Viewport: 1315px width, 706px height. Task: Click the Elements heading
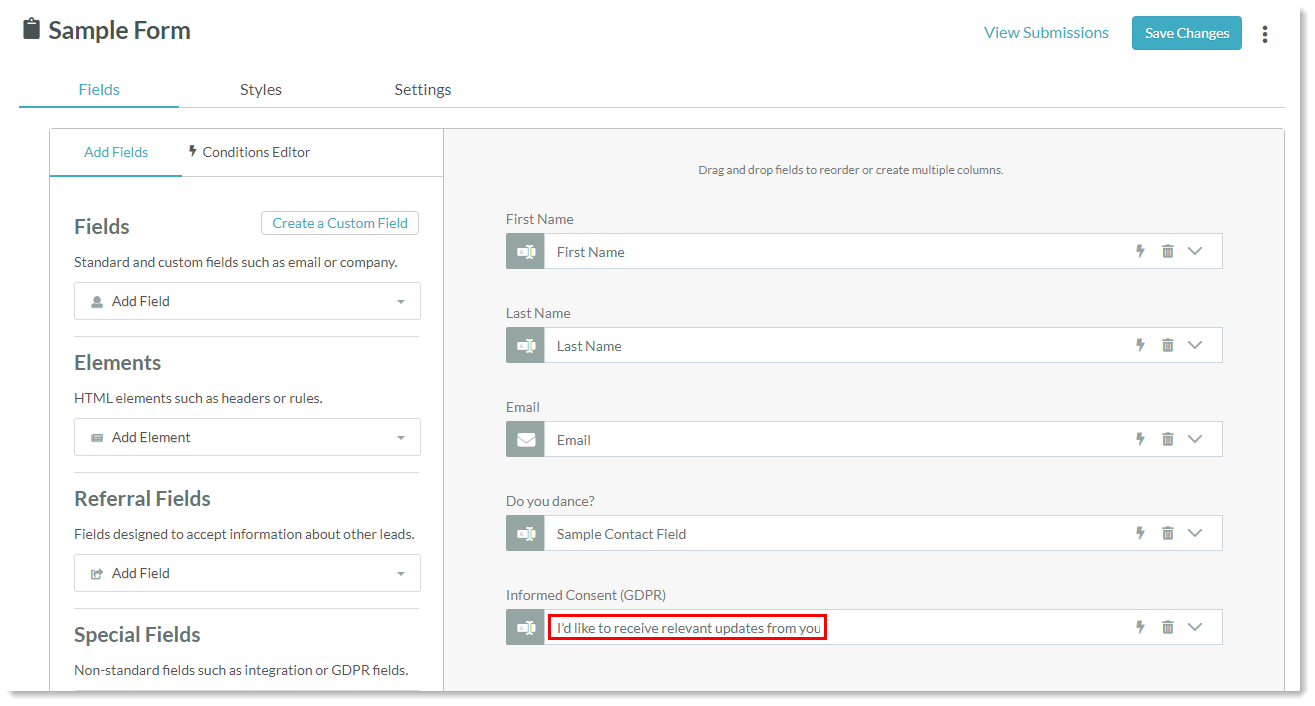(x=117, y=362)
